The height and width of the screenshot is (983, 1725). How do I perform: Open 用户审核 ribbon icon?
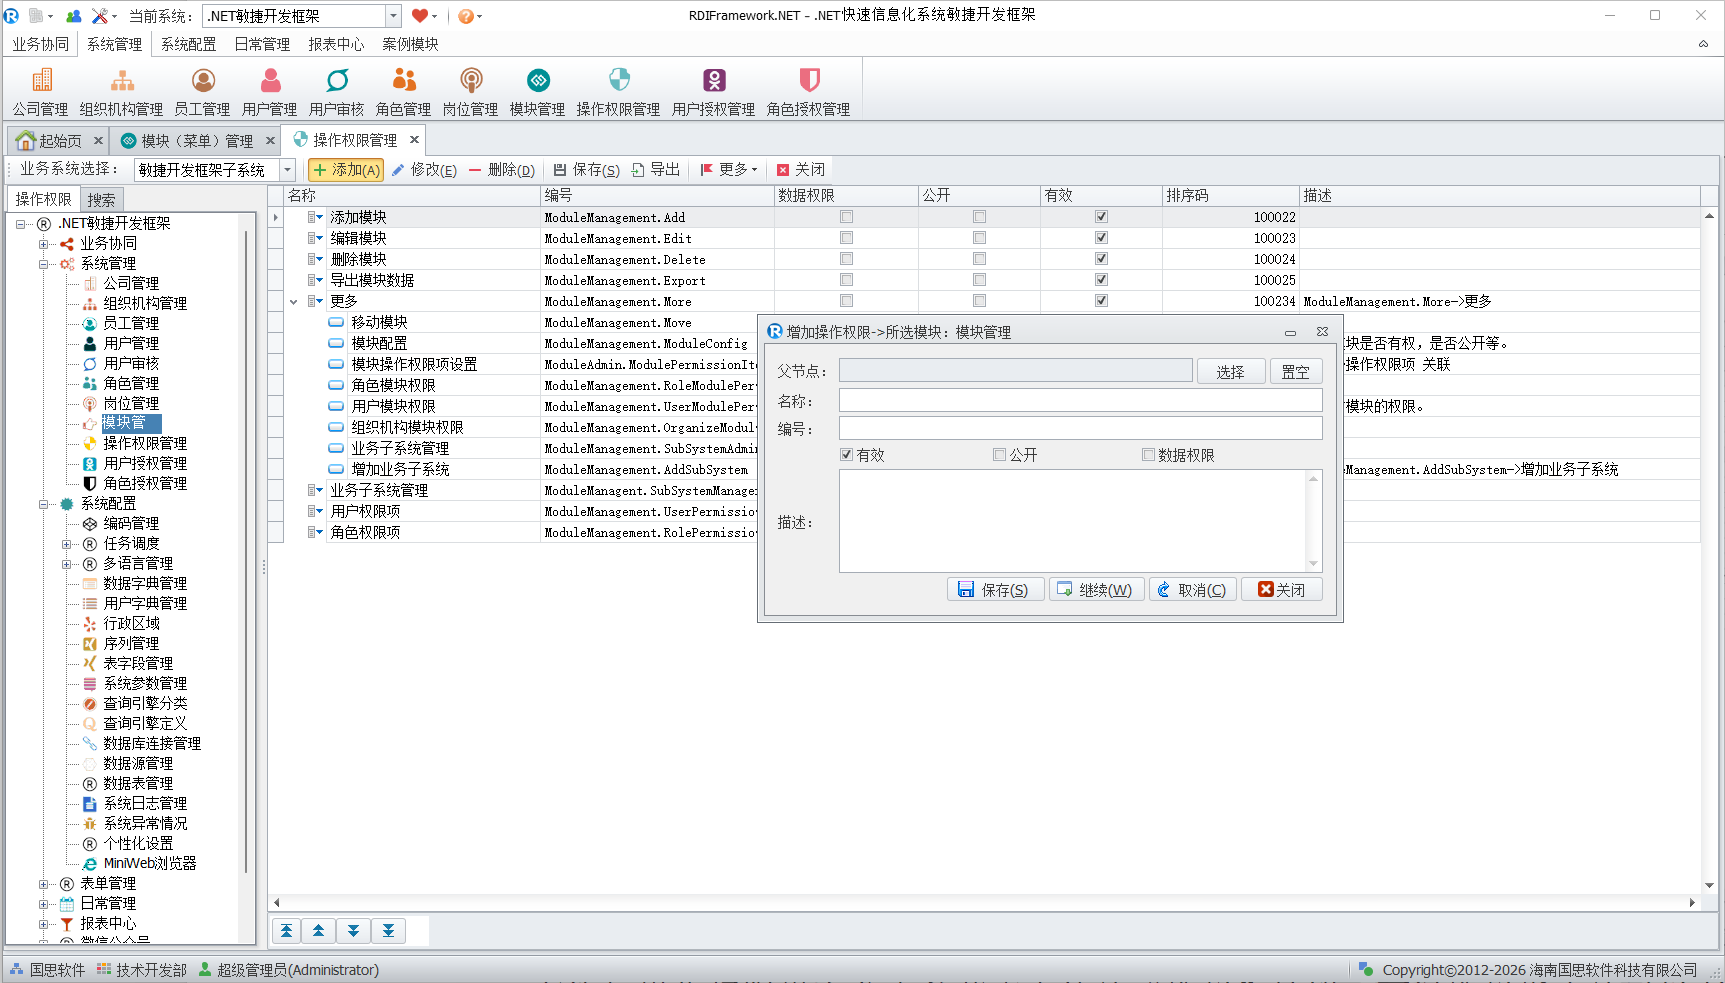tap(336, 92)
